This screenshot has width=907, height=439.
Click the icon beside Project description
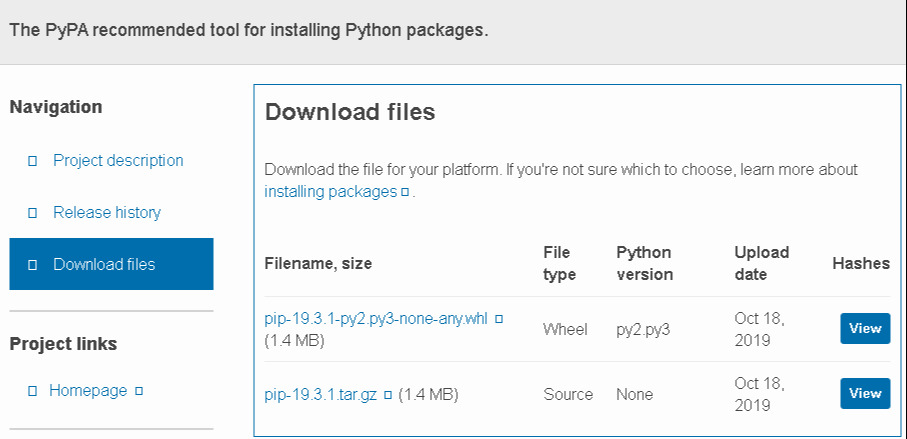(x=33, y=161)
